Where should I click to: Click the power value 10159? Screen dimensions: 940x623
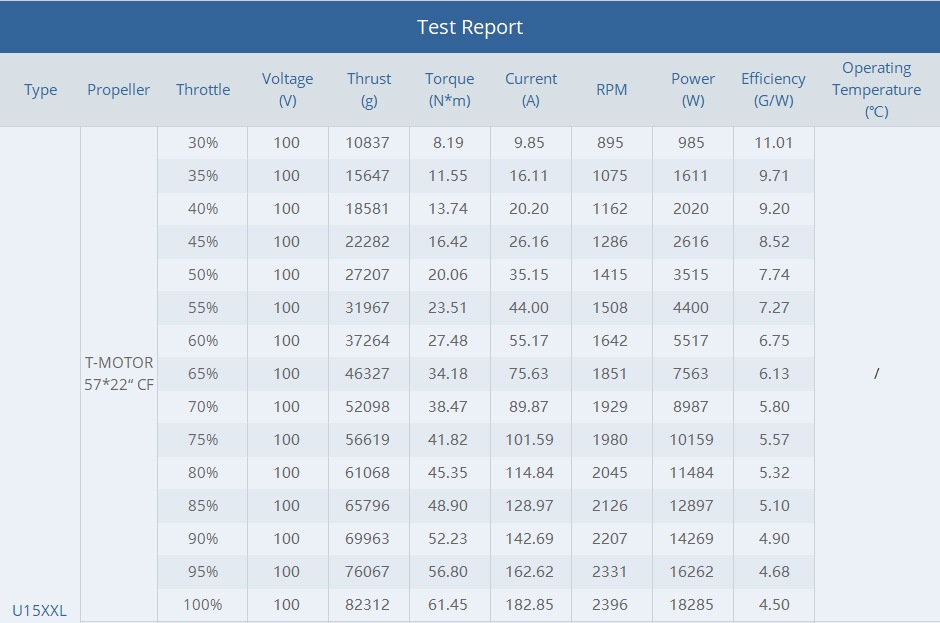pos(692,440)
